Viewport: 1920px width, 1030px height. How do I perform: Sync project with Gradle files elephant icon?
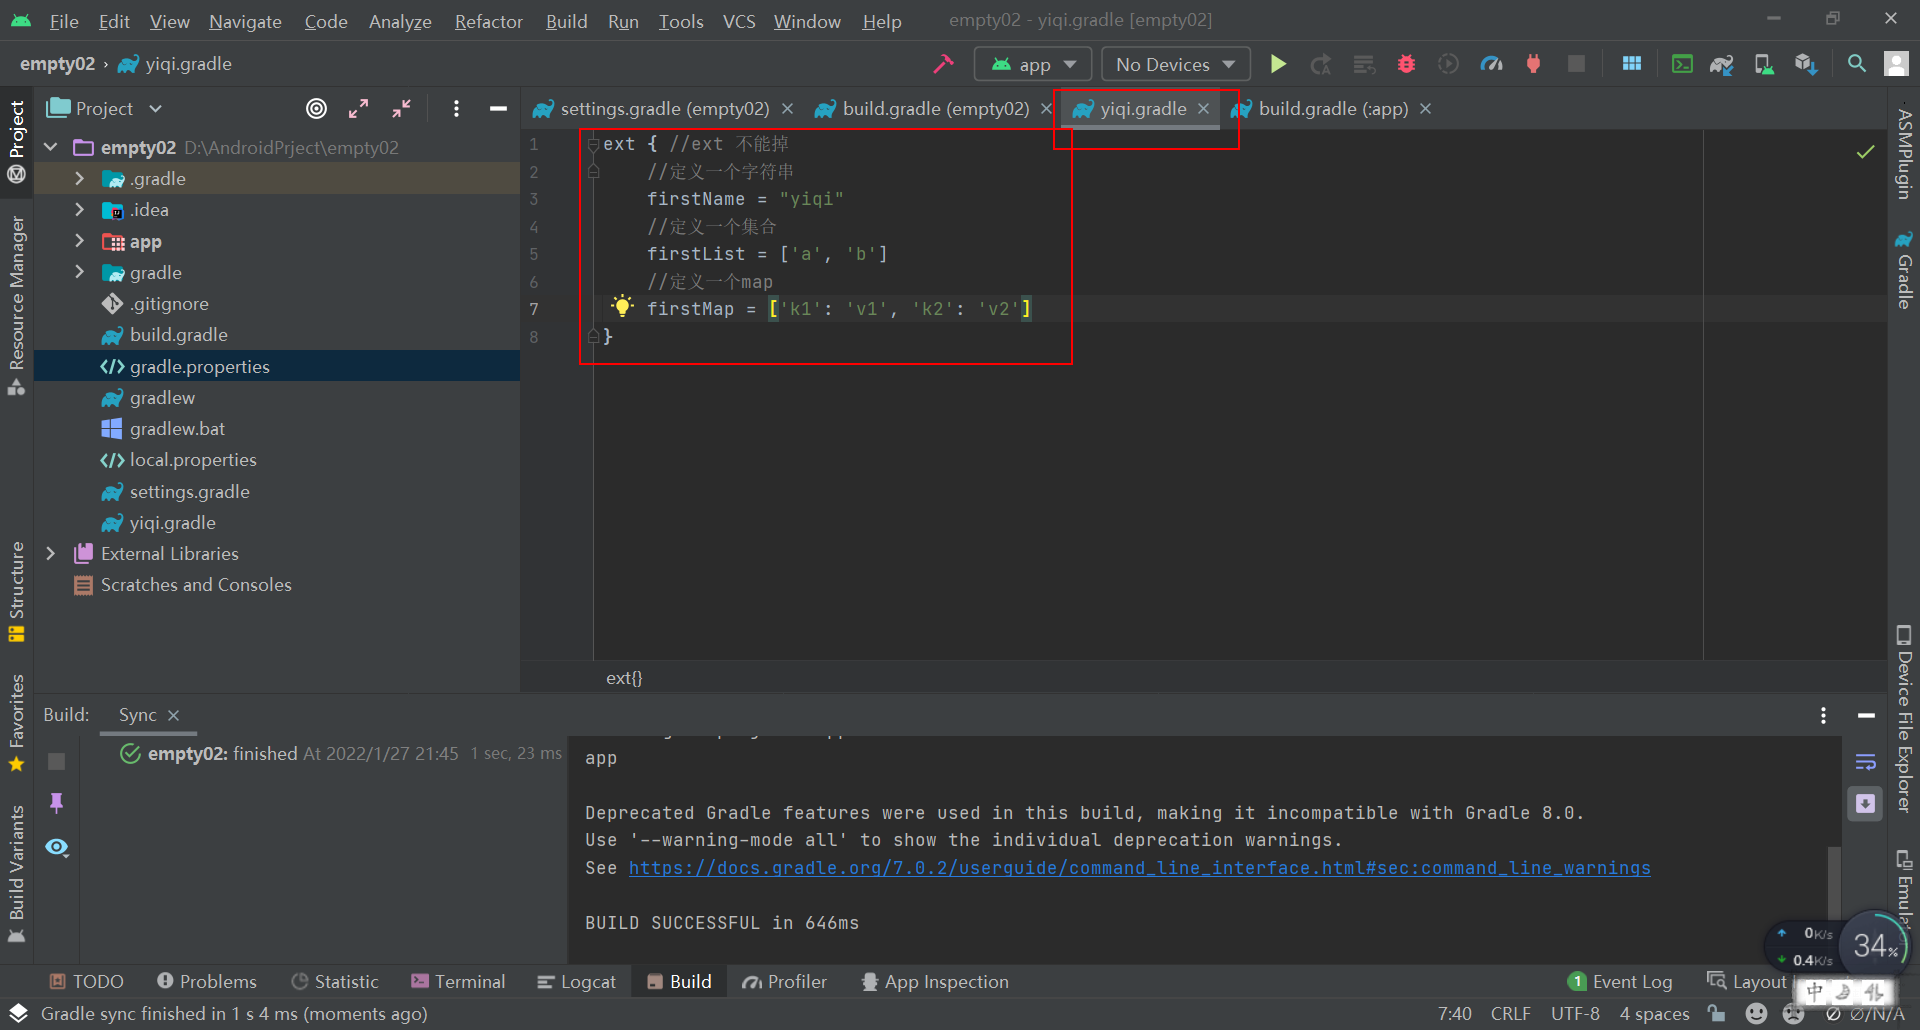pyautogui.click(x=1723, y=63)
